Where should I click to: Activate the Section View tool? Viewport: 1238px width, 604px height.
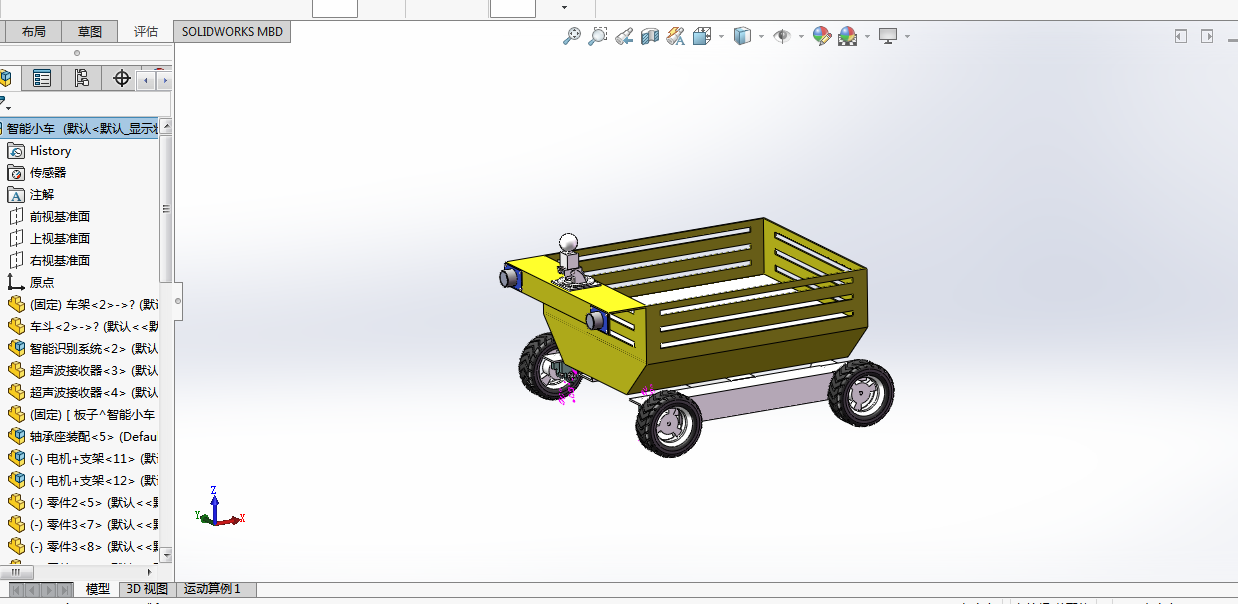650,36
